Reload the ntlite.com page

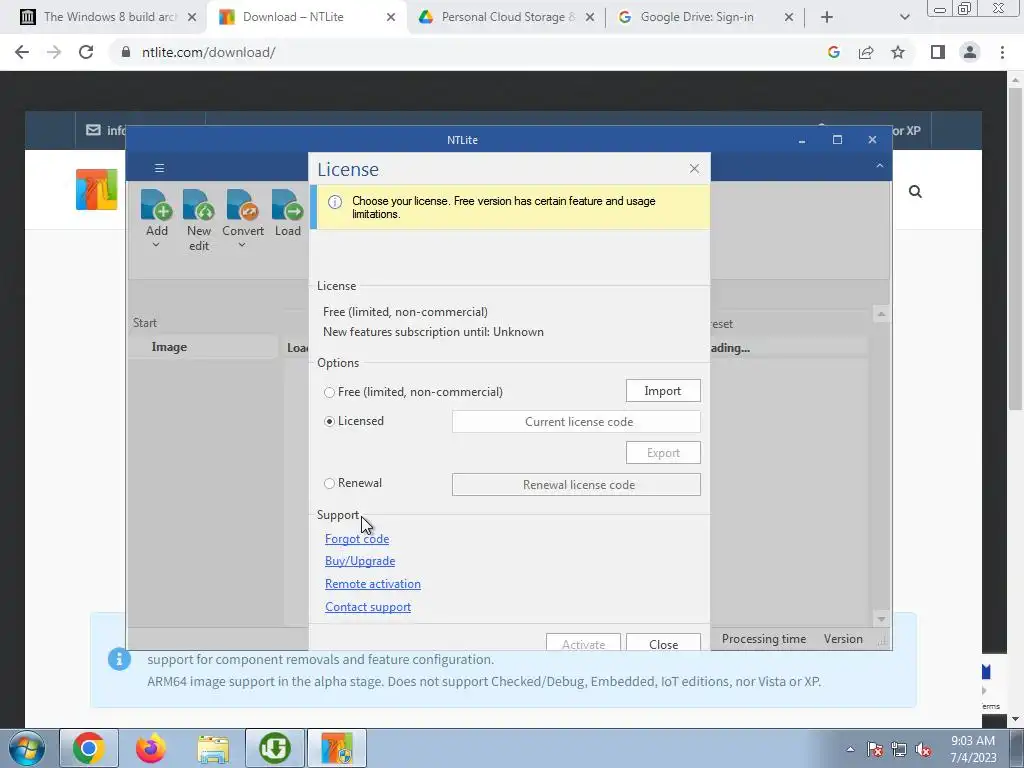click(86, 52)
